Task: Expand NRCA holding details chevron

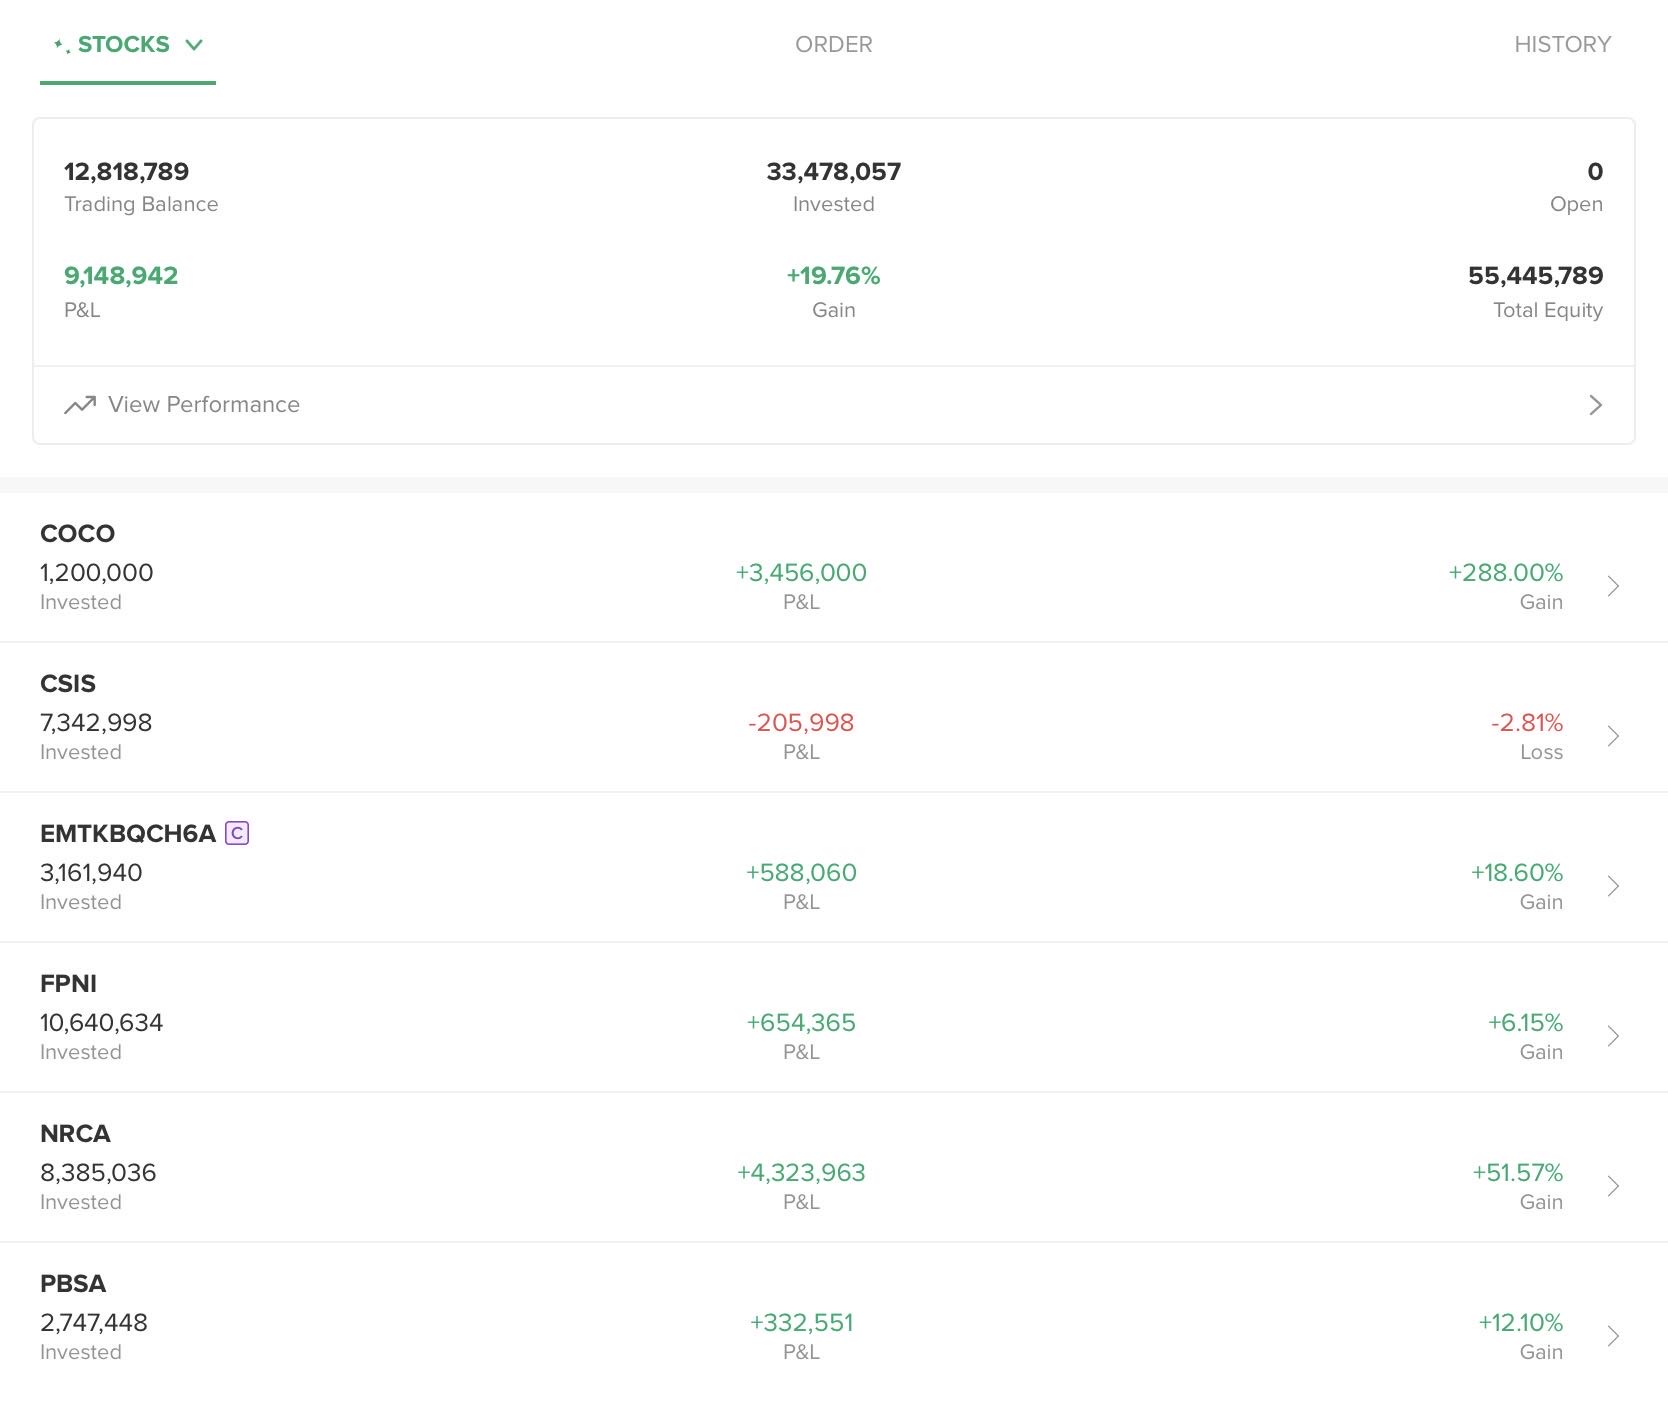Action: pos(1612,1186)
